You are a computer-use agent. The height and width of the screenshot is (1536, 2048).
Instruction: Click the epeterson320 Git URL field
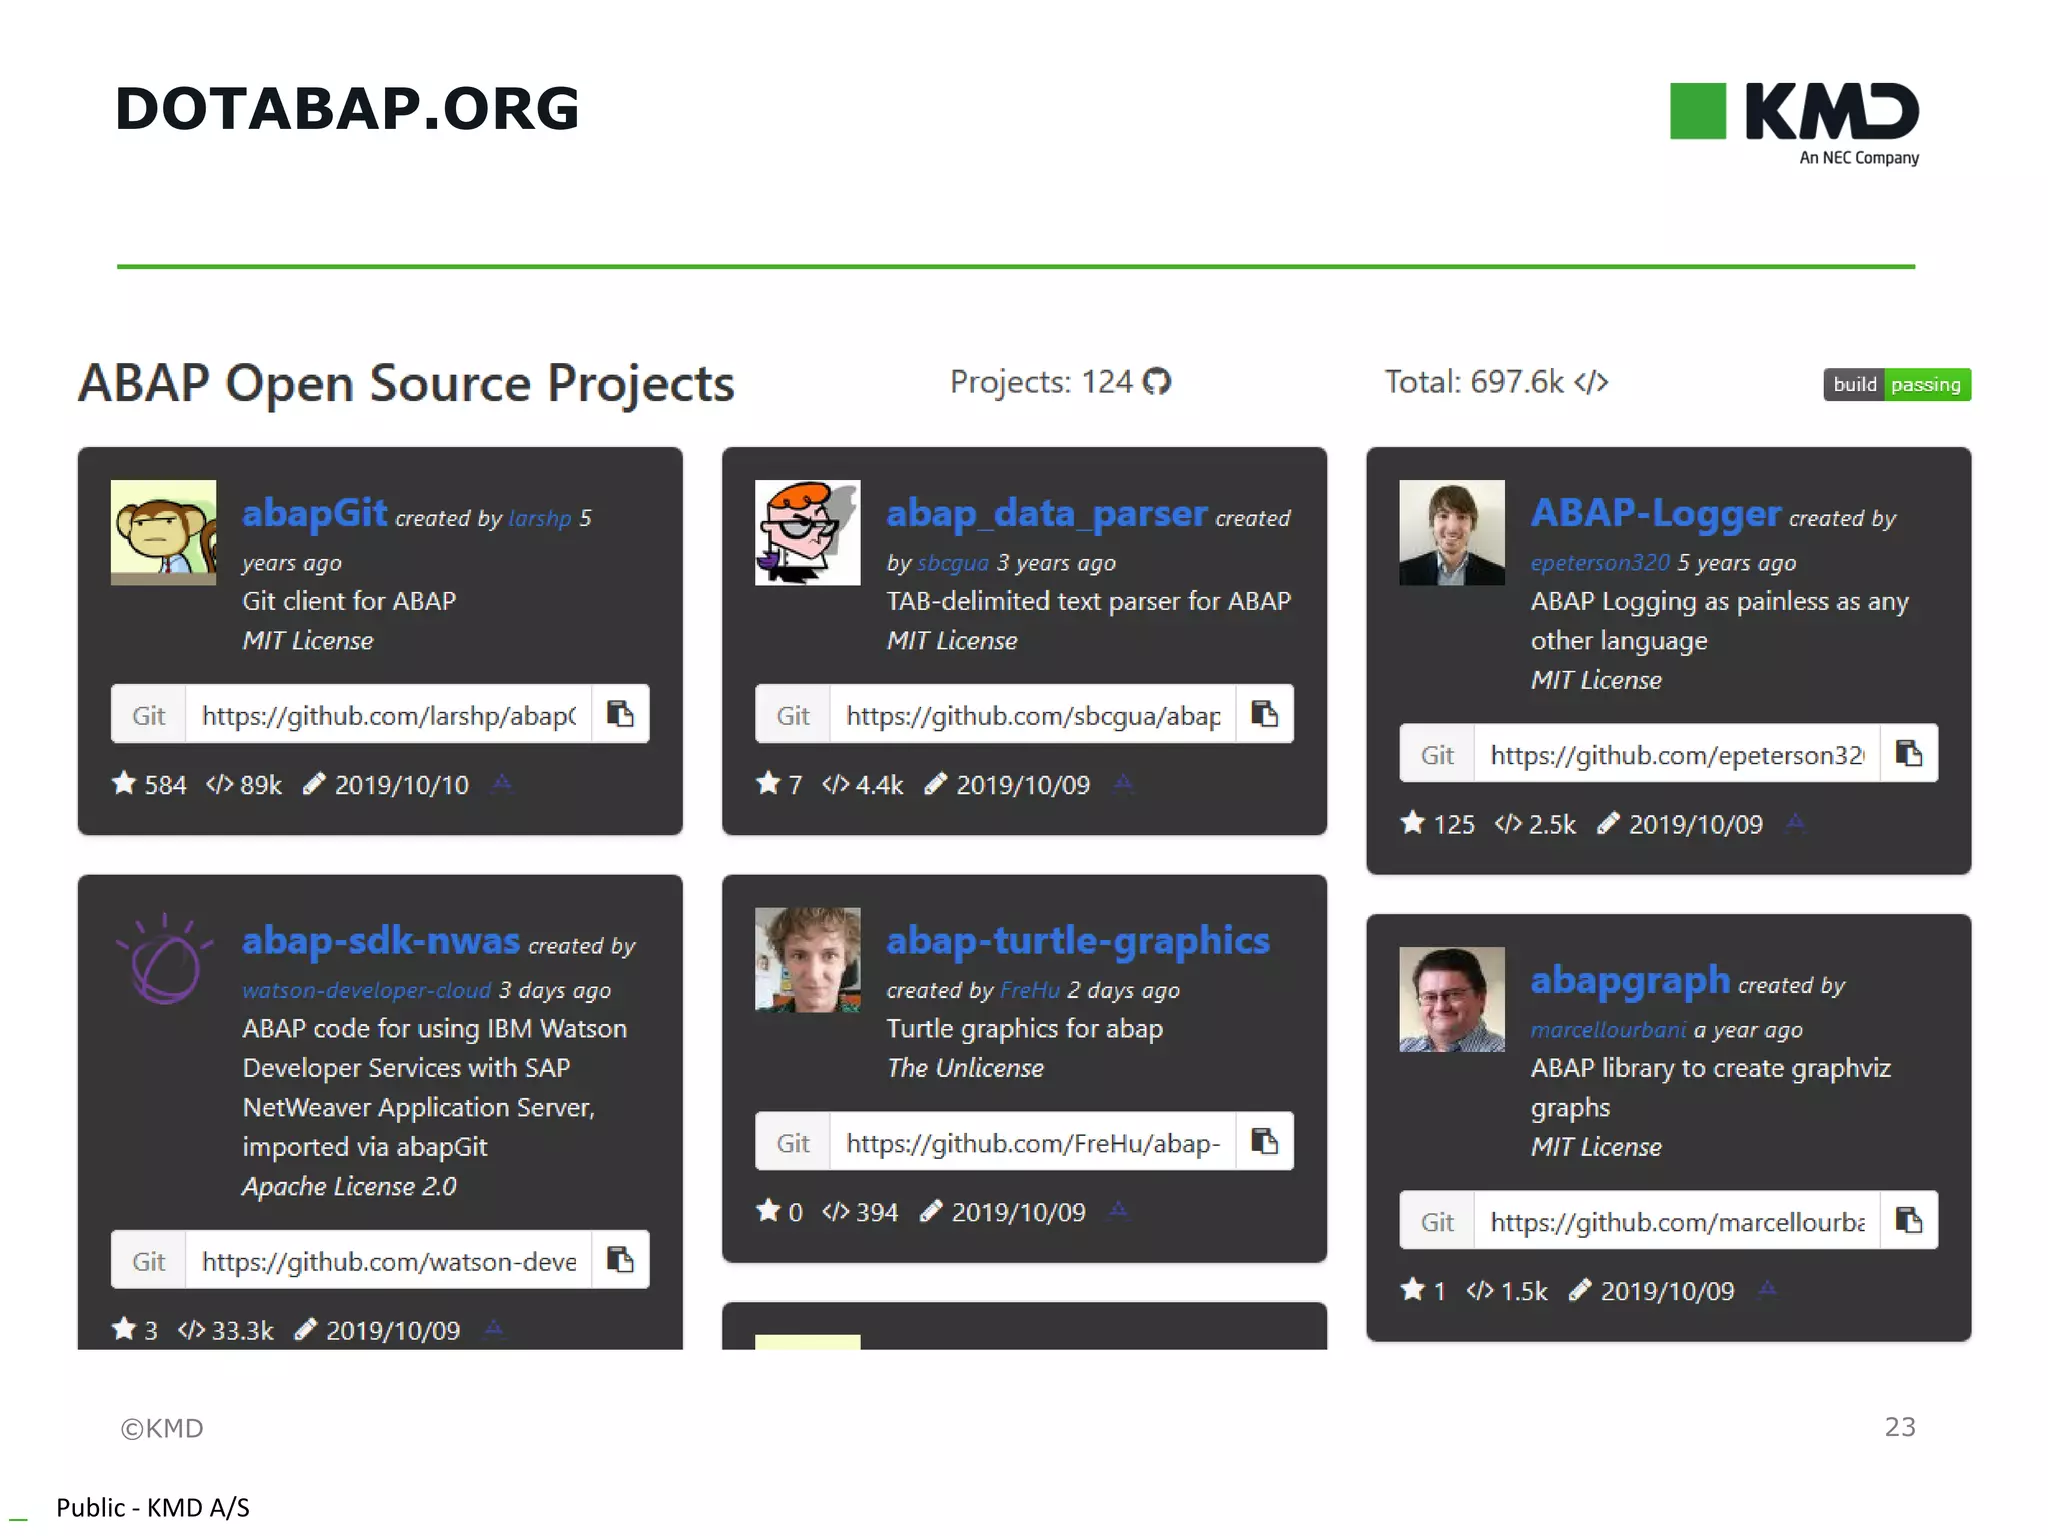[x=1676, y=753]
